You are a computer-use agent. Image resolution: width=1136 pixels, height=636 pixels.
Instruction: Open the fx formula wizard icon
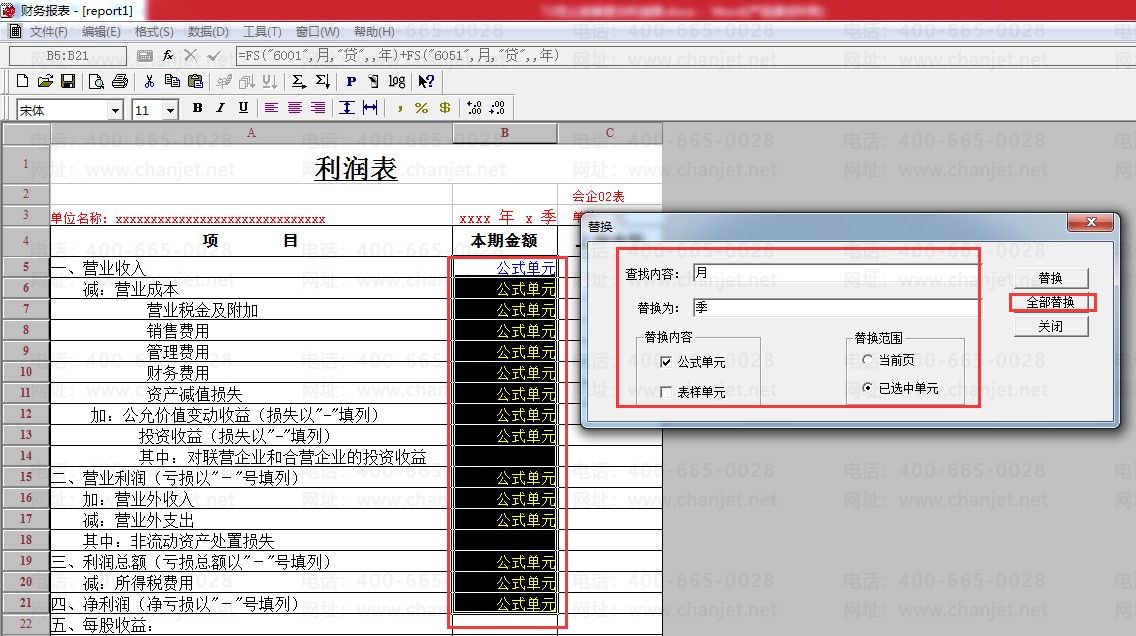coord(167,56)
